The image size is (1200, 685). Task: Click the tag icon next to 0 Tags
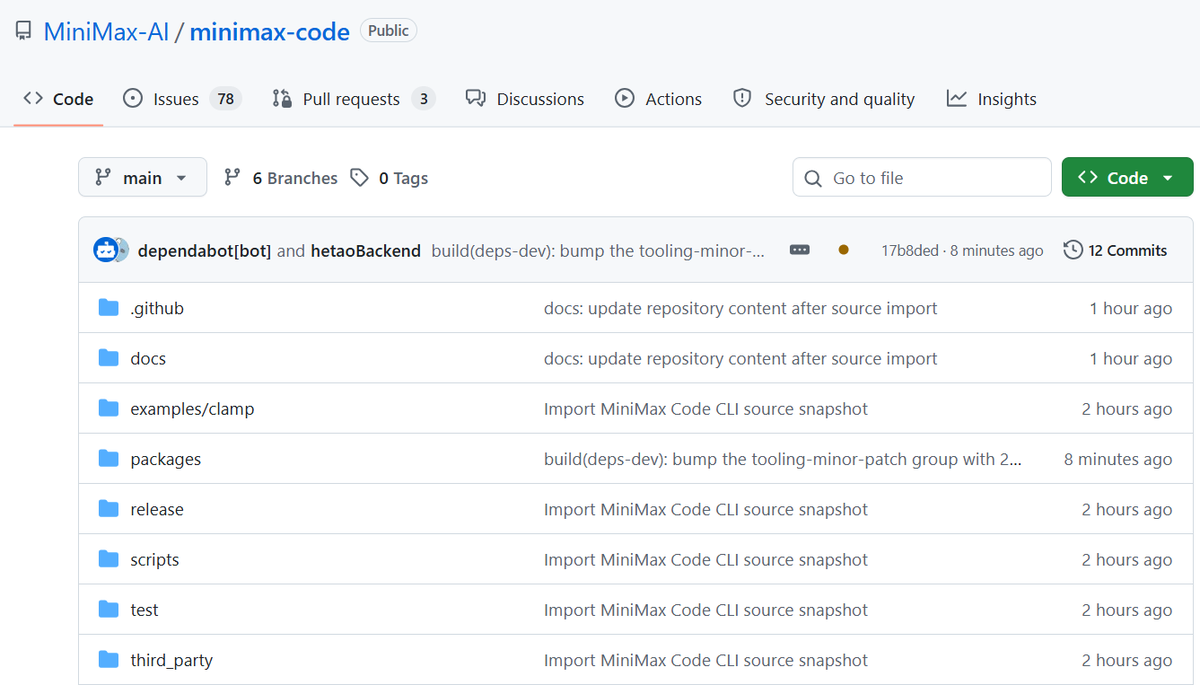359,178
